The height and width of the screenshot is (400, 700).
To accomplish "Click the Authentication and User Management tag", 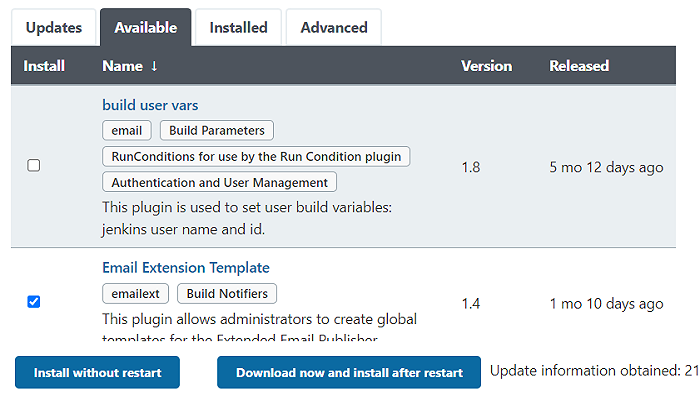I will point(220,182).
